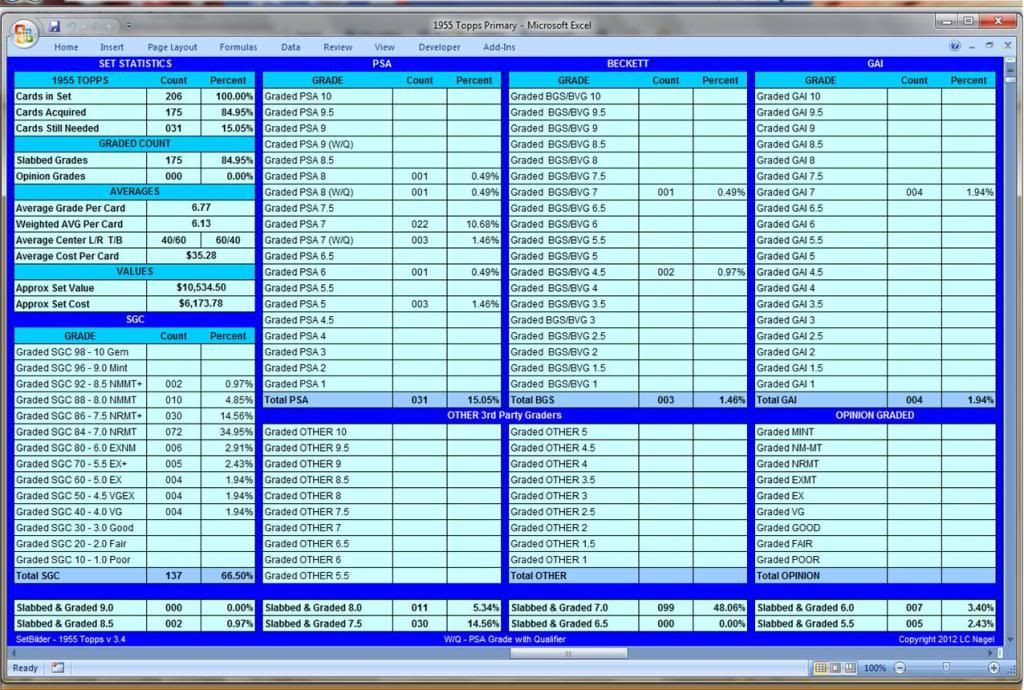Open the Formulas ribbon tab
The image size is (1024, 690).
(x=238, y=47)
